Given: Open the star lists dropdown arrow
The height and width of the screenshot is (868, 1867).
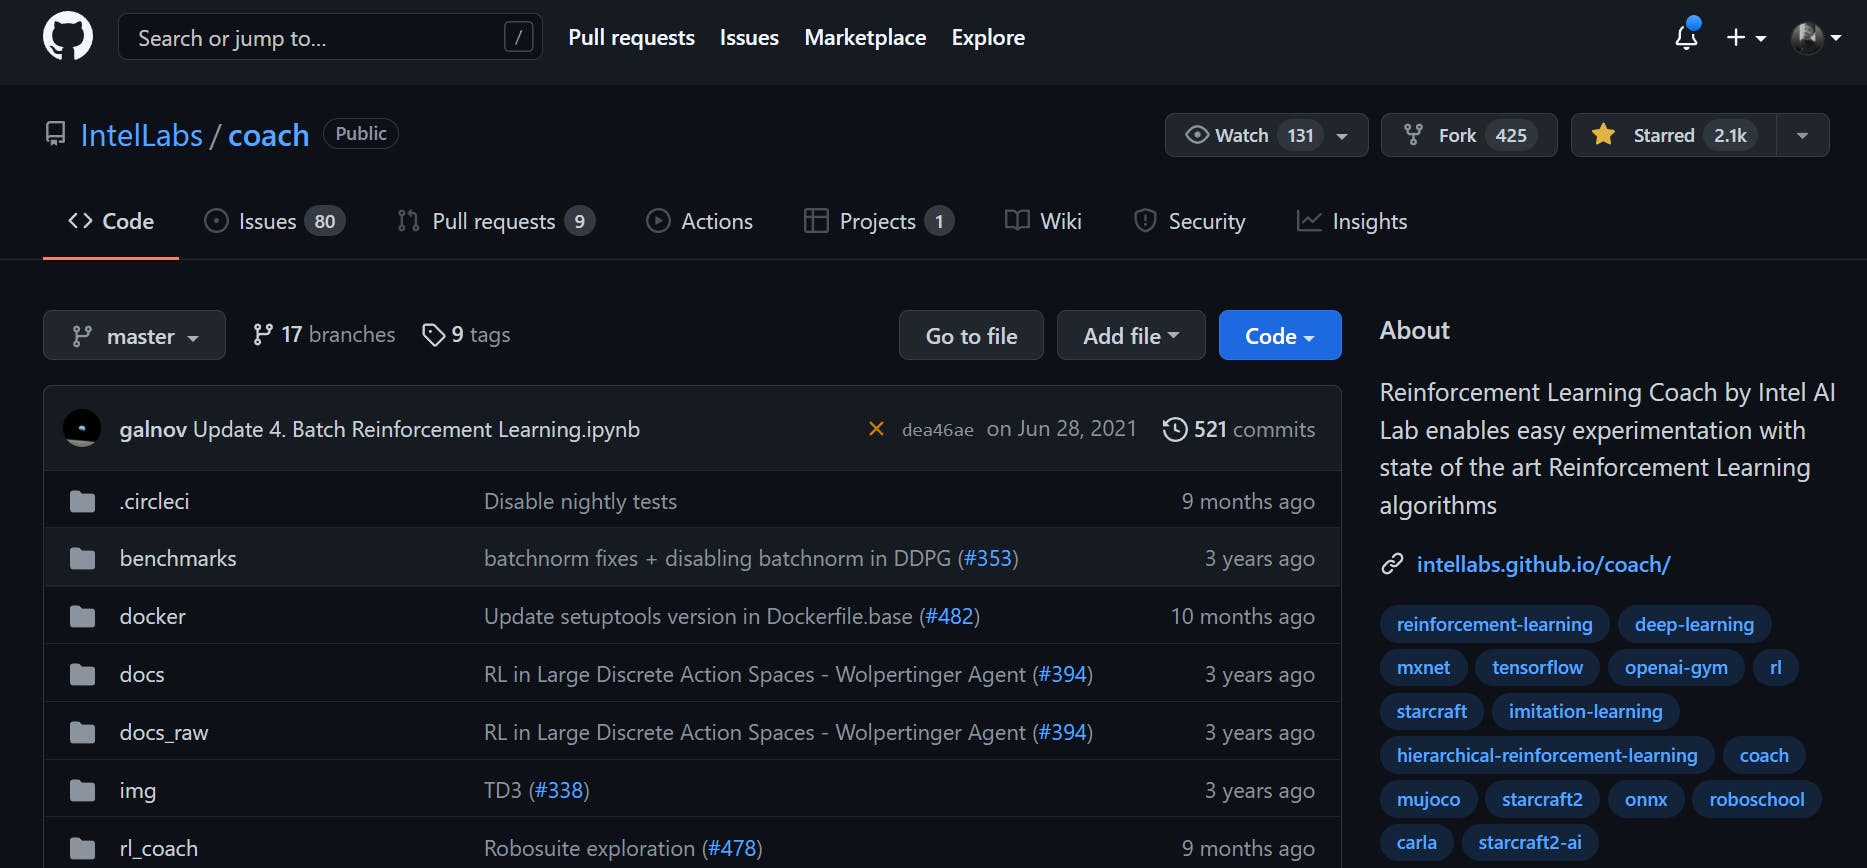Looking at the screenshot, I should point(1803,135).
